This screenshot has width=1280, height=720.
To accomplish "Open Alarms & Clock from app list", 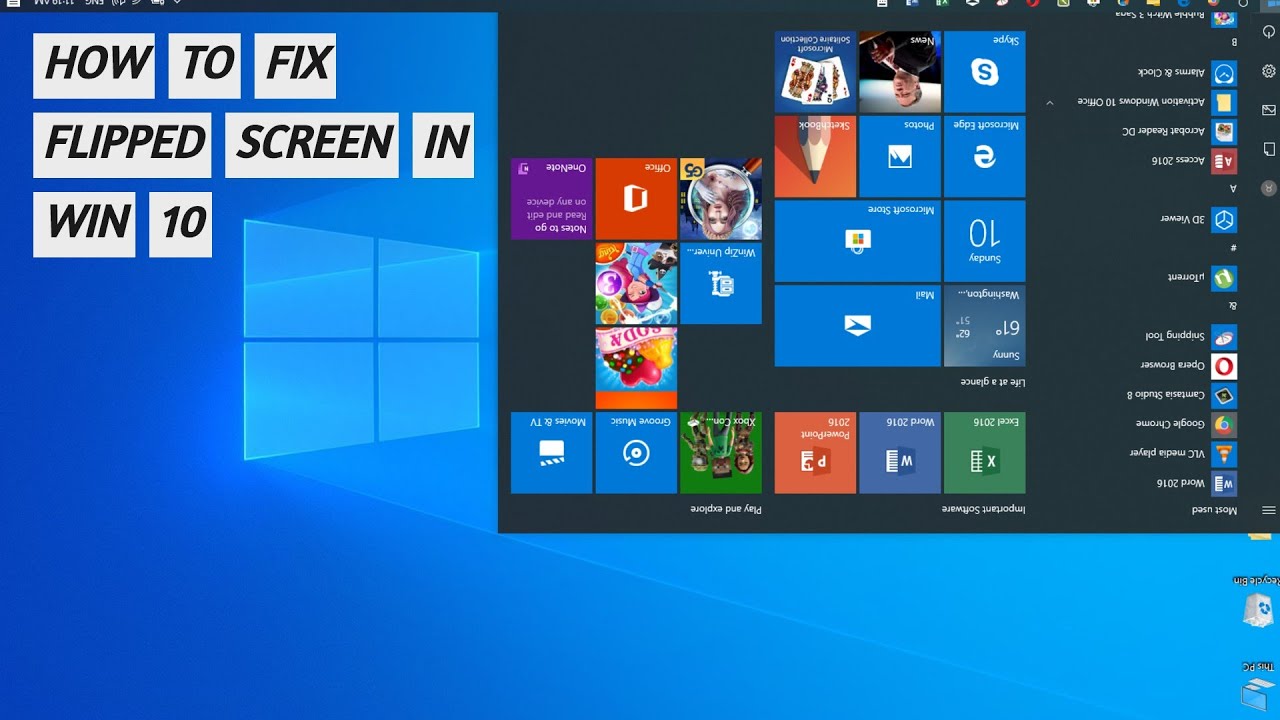I will (1187, 73).
